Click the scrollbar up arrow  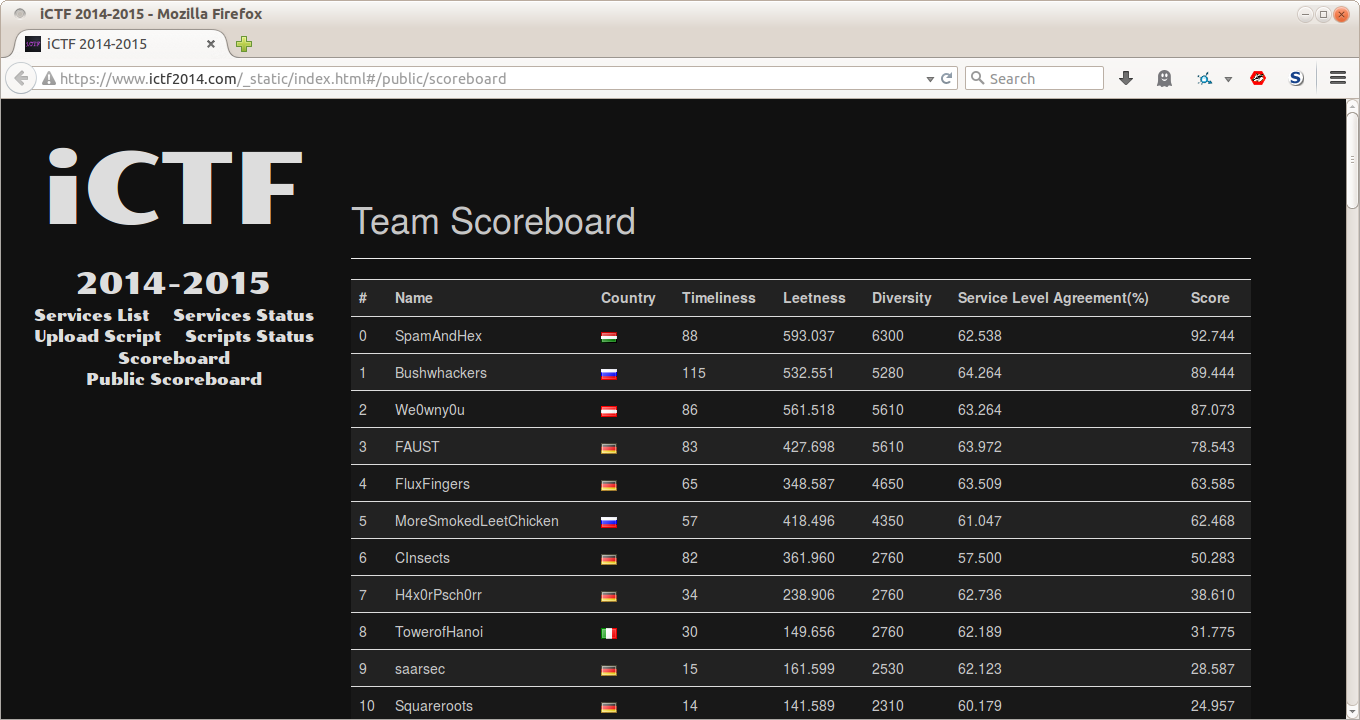coord(1352,105)
